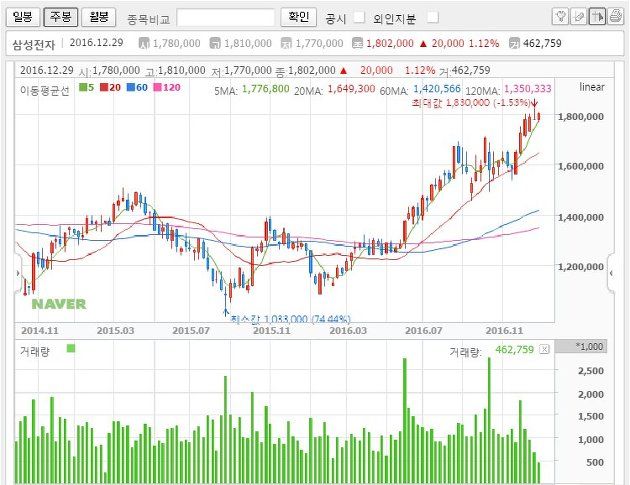Click the 2015.07 date axis label

click(x=191, y=331)
